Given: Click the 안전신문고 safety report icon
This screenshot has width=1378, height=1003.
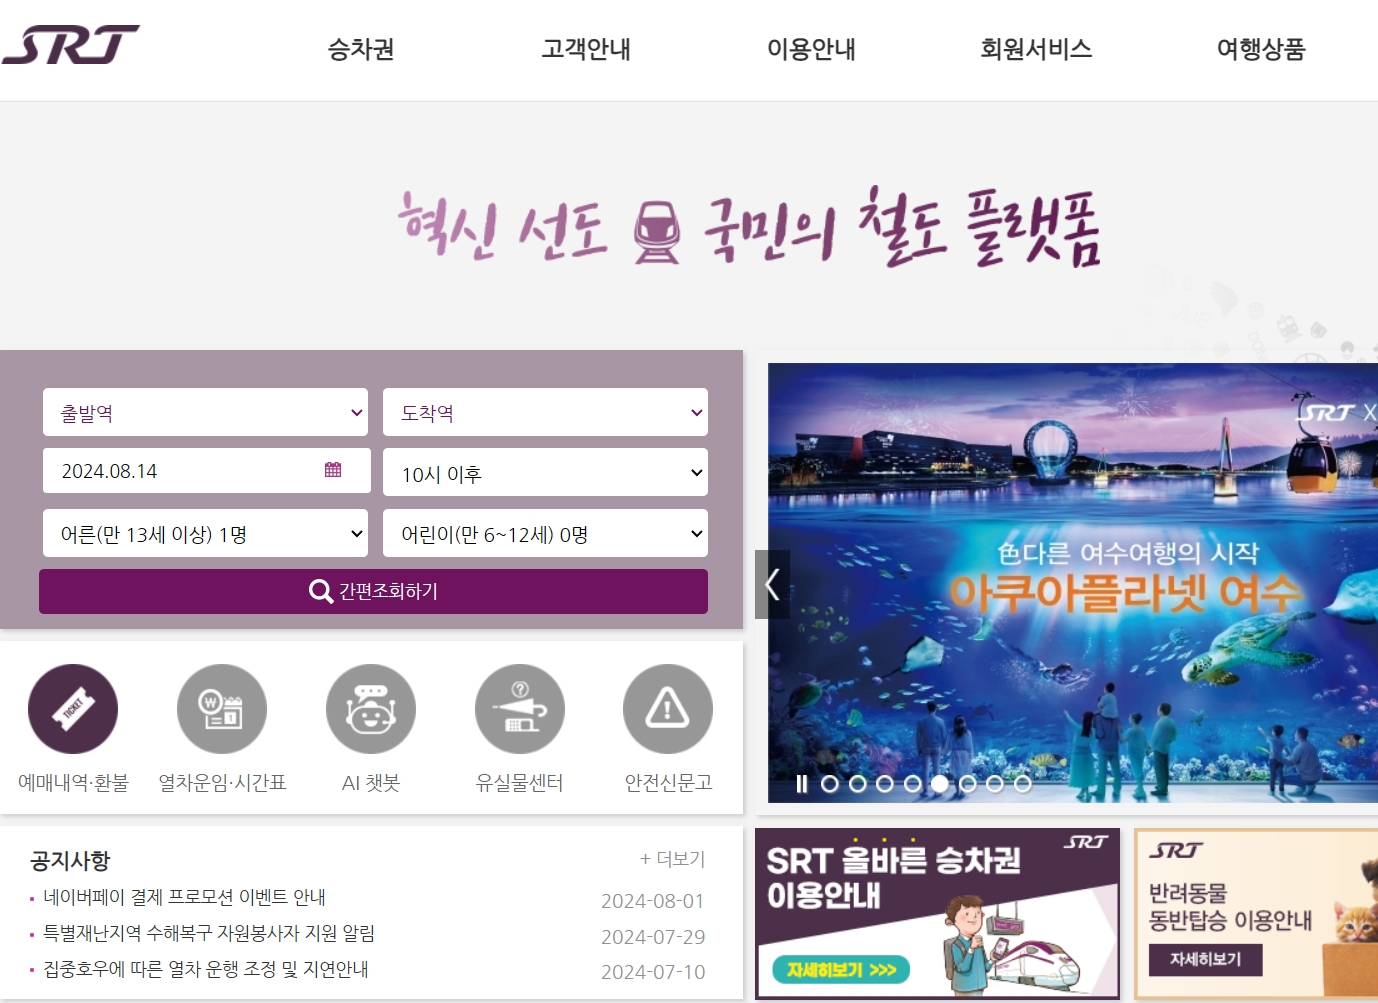Looking at the screenshot, I should click(x=667, y=708).
